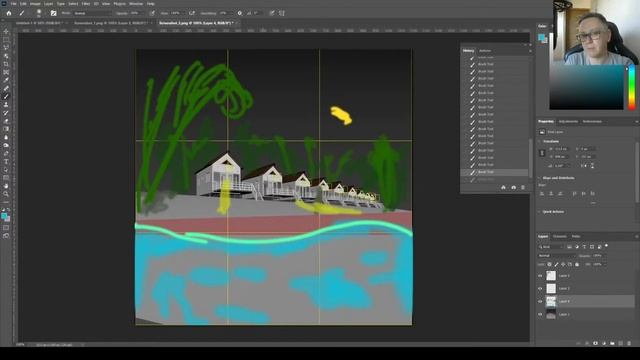Image resolution: width=640 pixels, height=360 pixels.
Task: Select the Pen tool
Action: point(6,153)
